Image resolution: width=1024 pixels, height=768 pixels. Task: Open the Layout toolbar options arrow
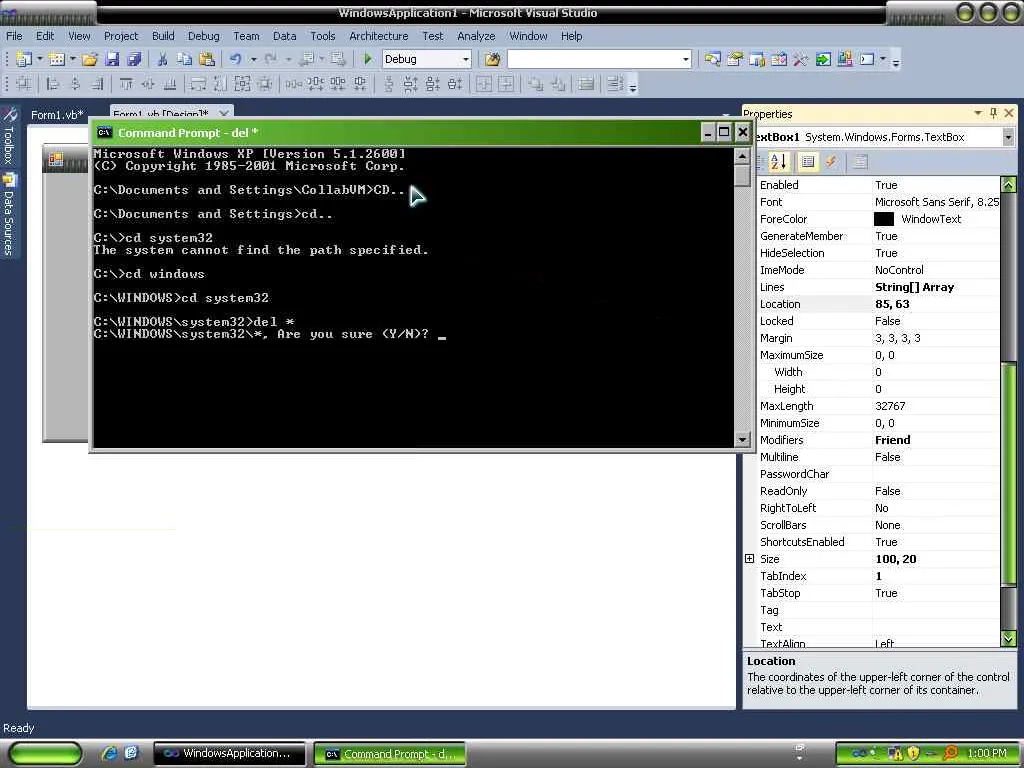click(633, 85)
